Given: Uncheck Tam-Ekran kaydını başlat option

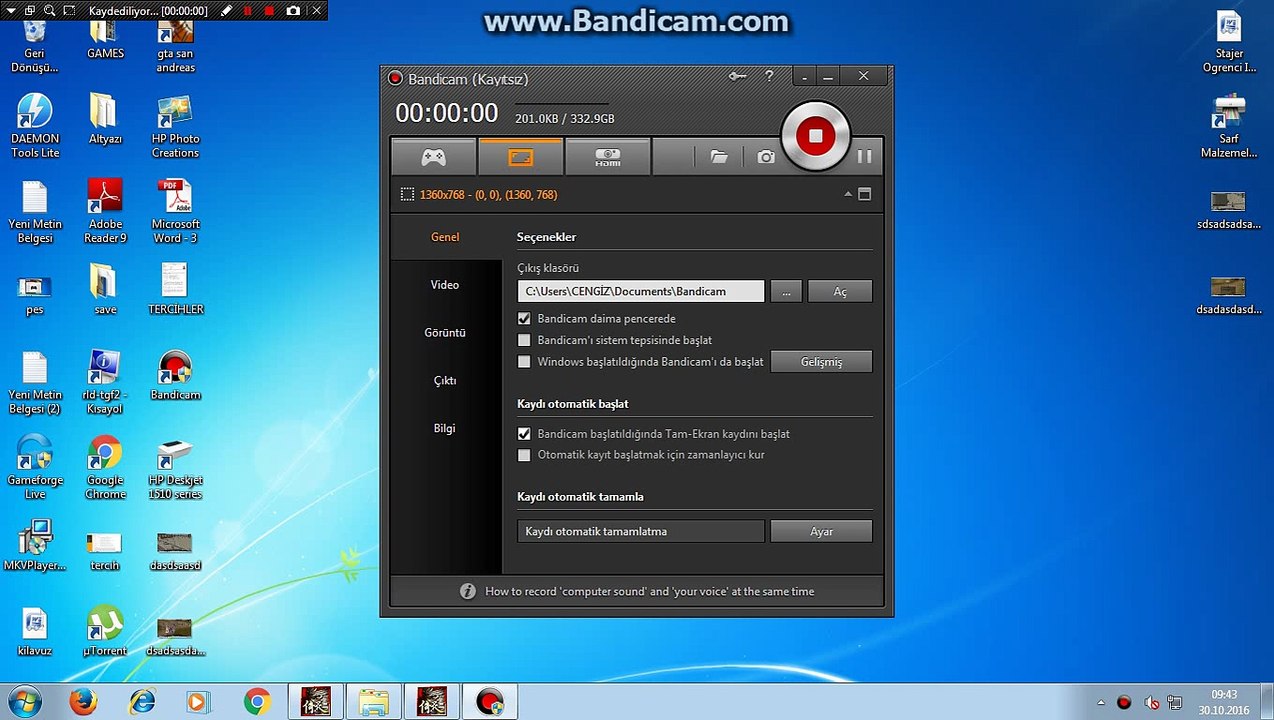Looking at the screenshot, I should pyautogui.click(x=524, y=434).
